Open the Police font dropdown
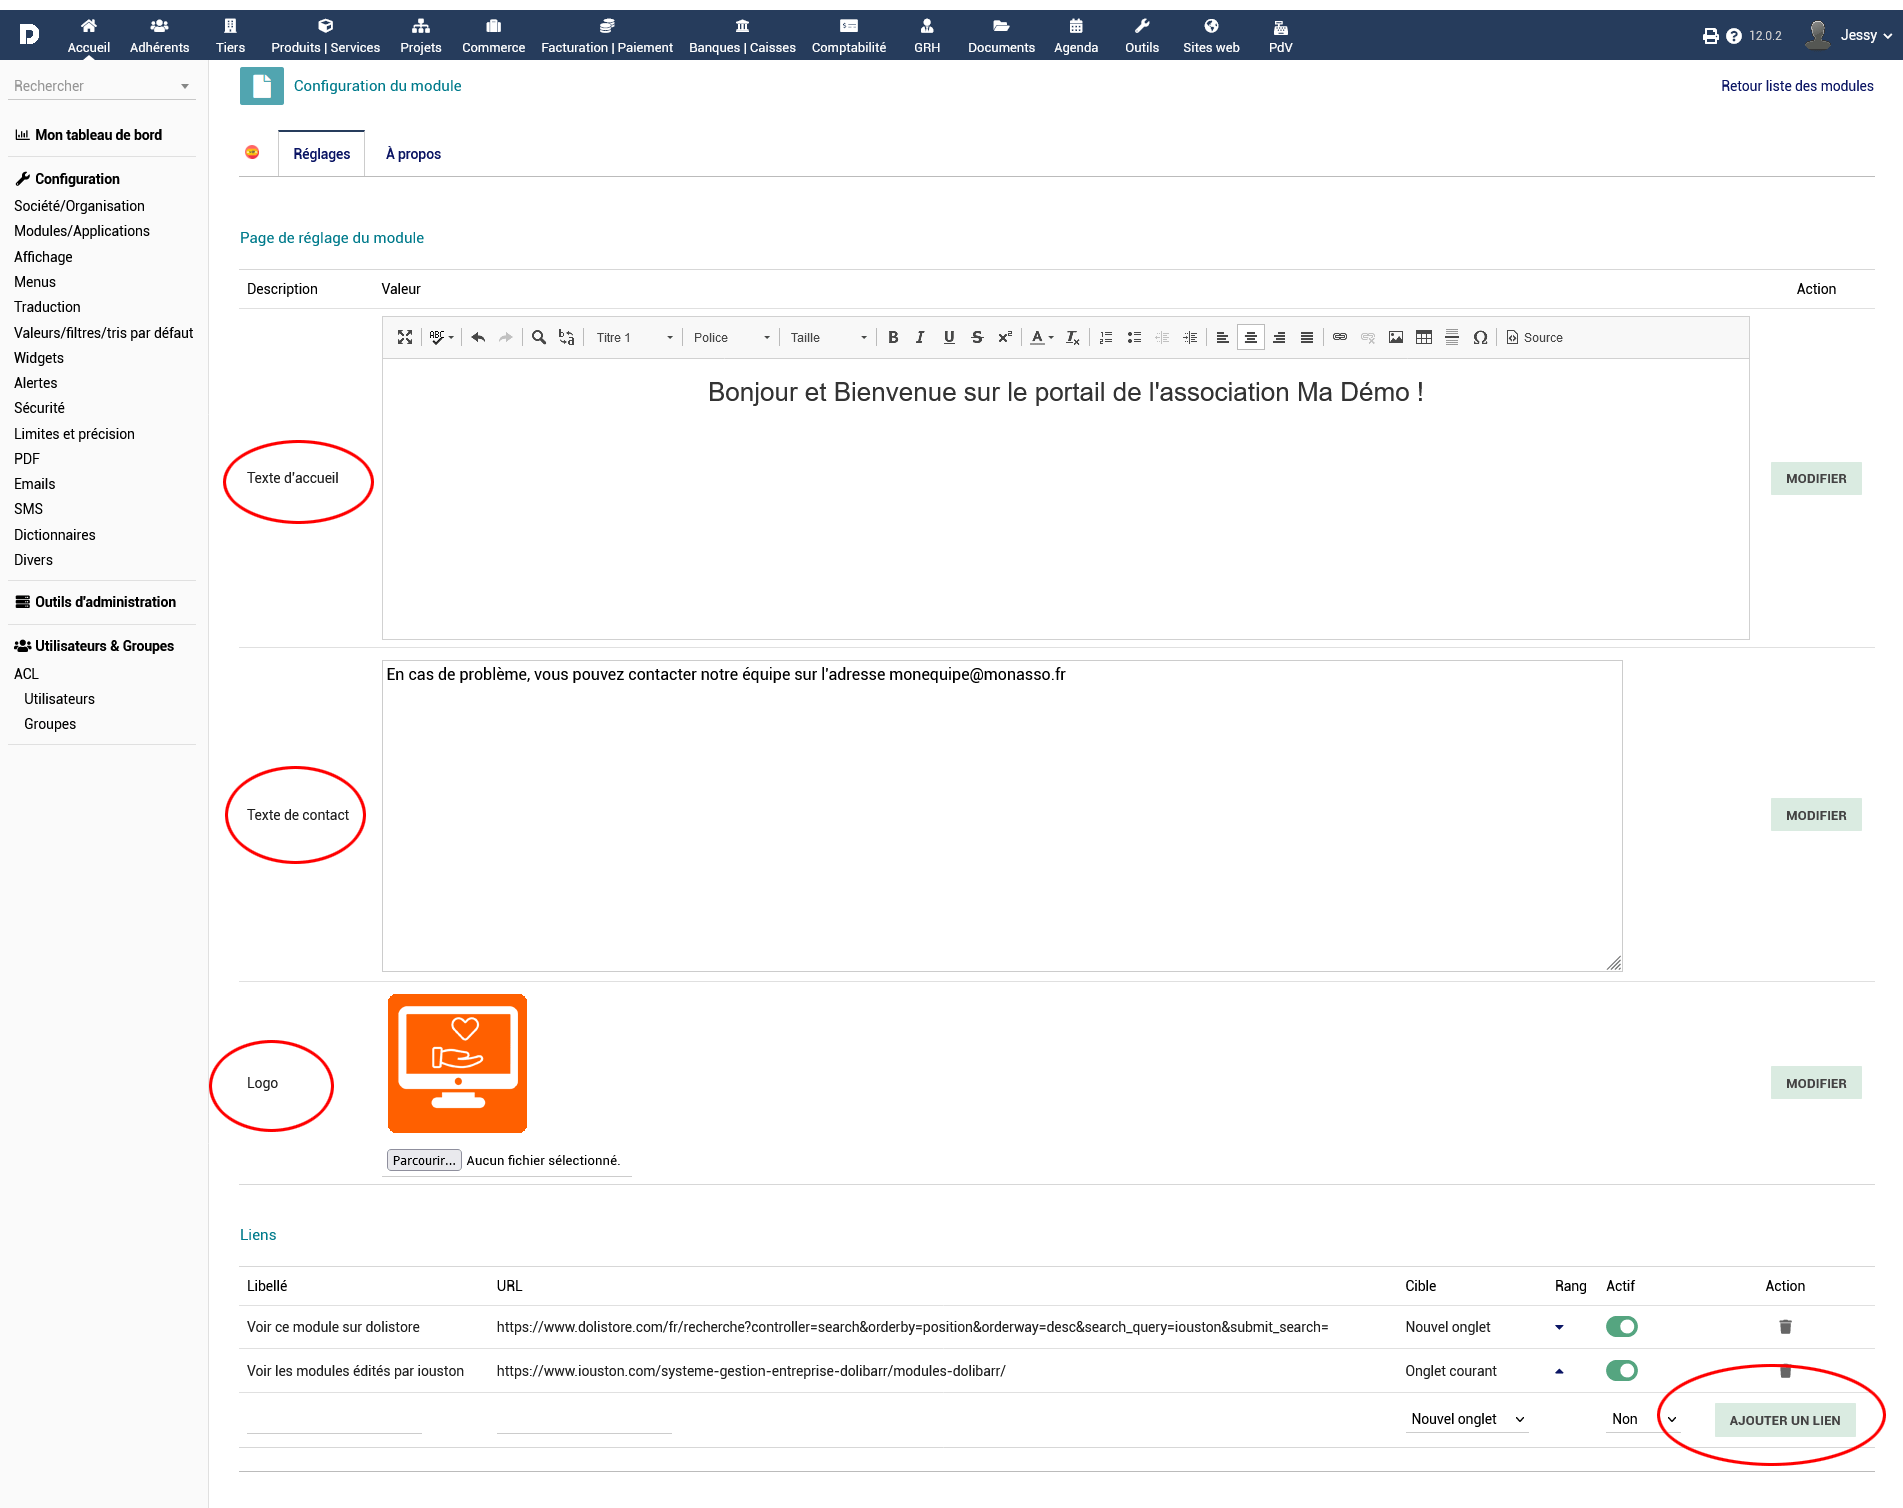 pos(731,338)
